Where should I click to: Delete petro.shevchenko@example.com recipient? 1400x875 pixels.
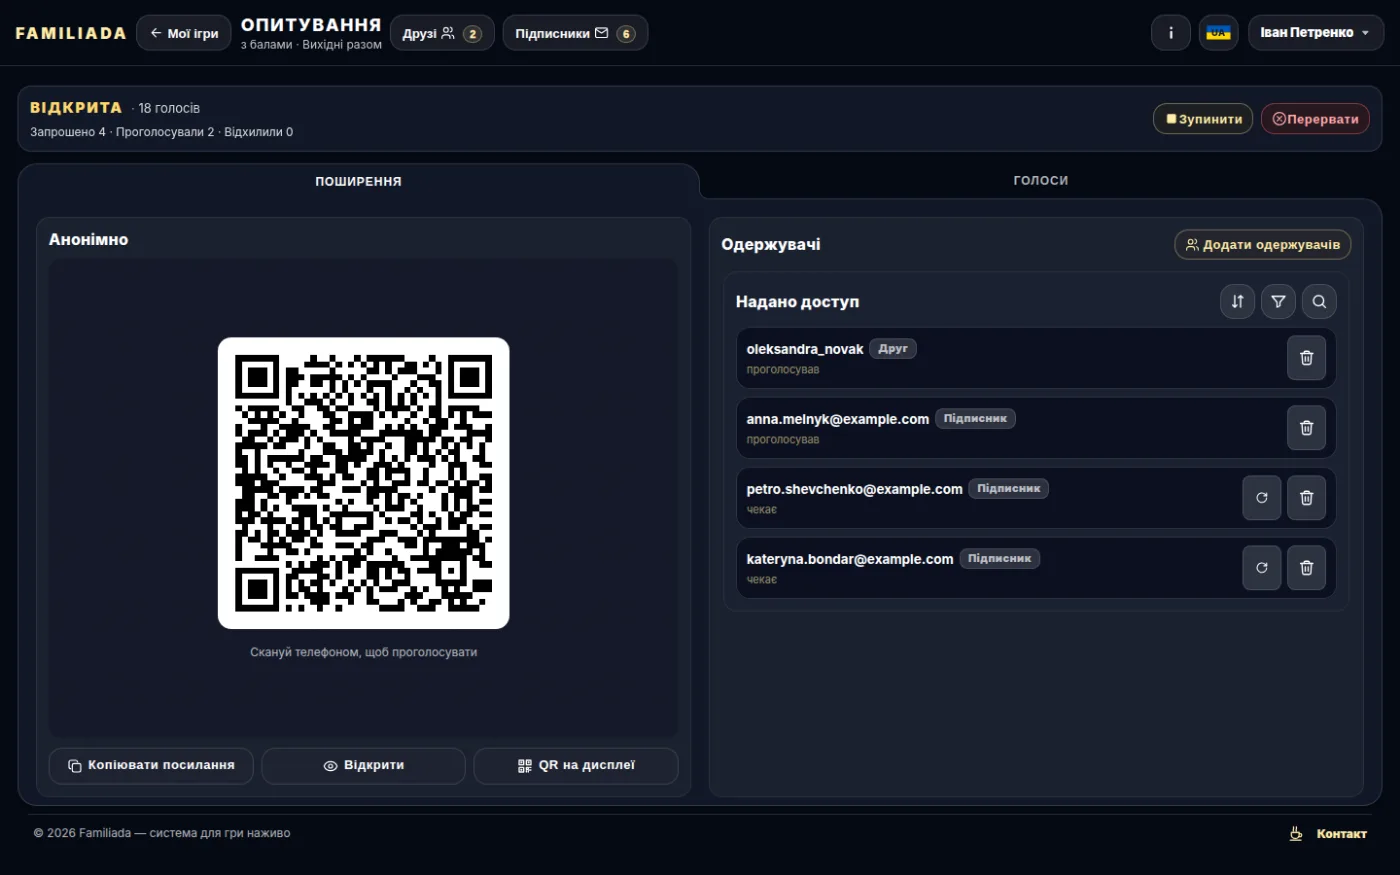(1306, 498)
